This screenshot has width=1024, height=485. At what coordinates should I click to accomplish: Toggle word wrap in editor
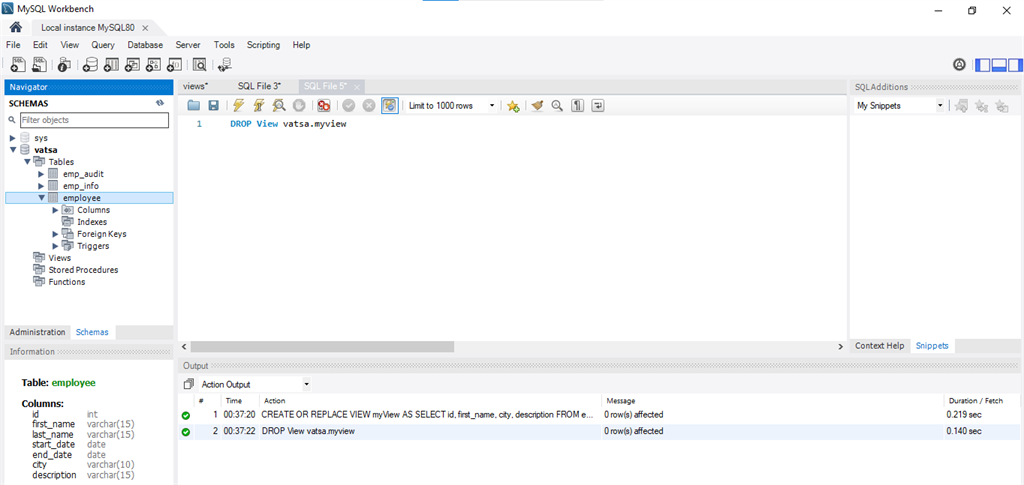598,105
